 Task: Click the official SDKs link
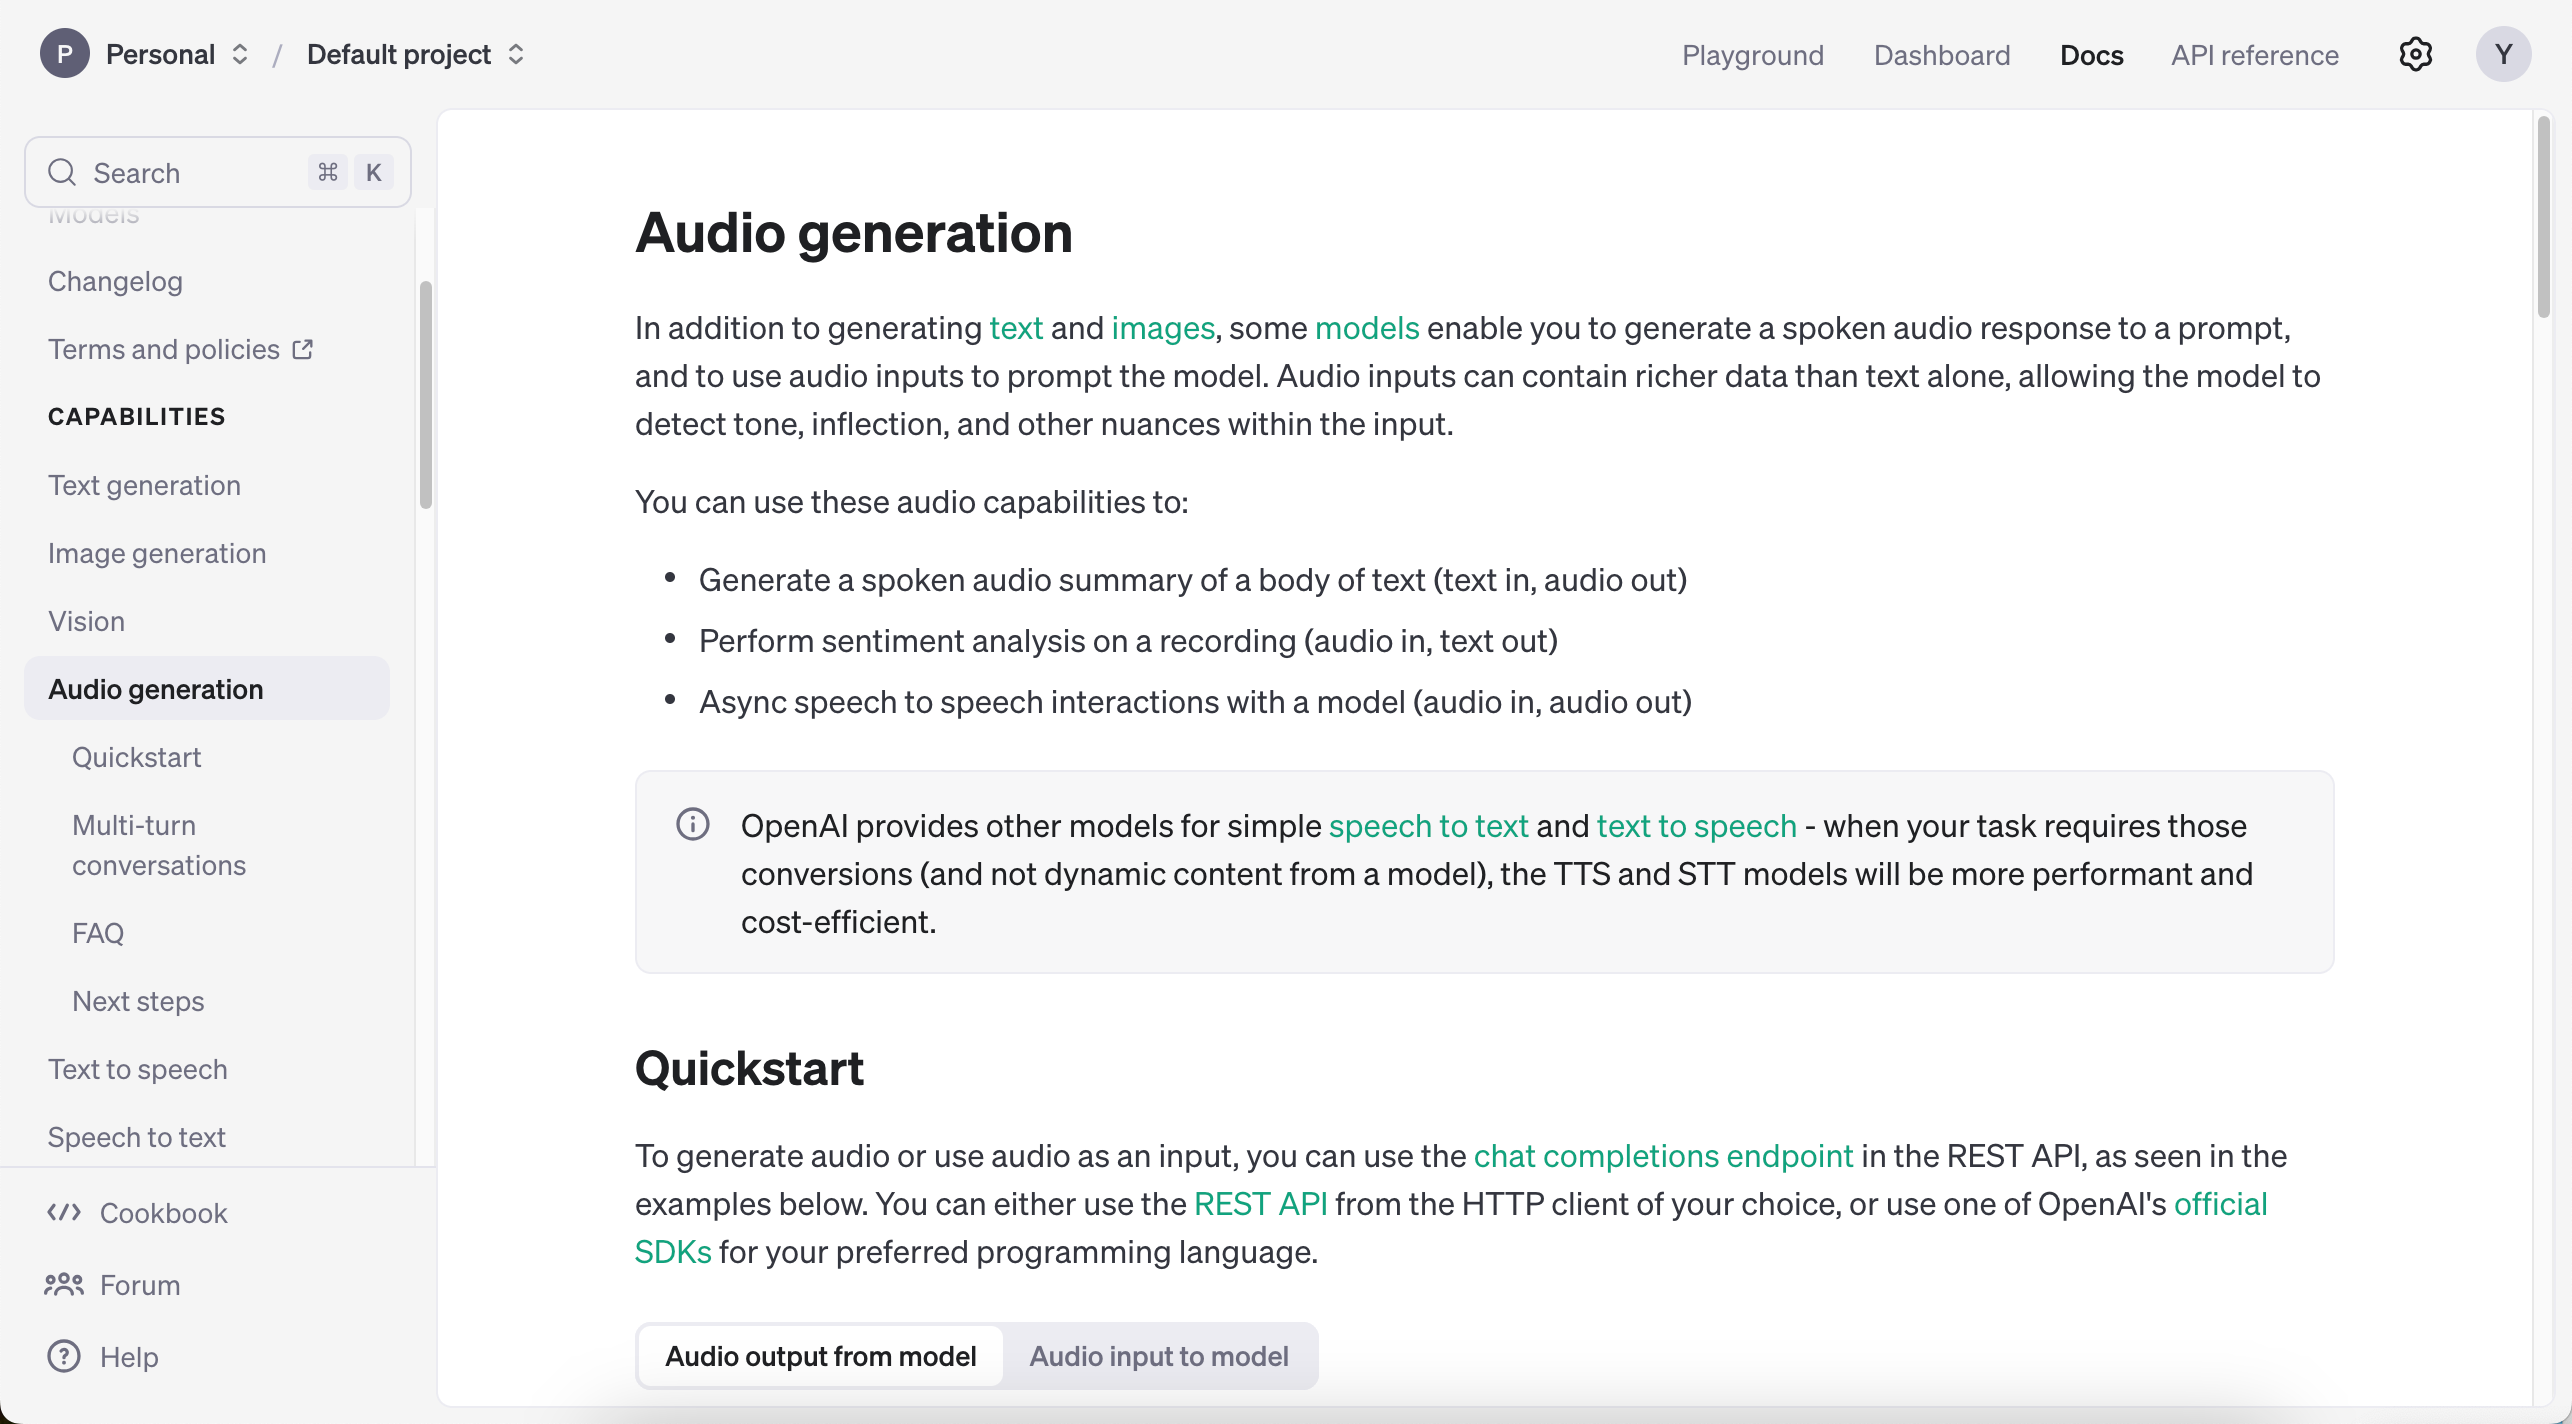tap(2221, 1204)
